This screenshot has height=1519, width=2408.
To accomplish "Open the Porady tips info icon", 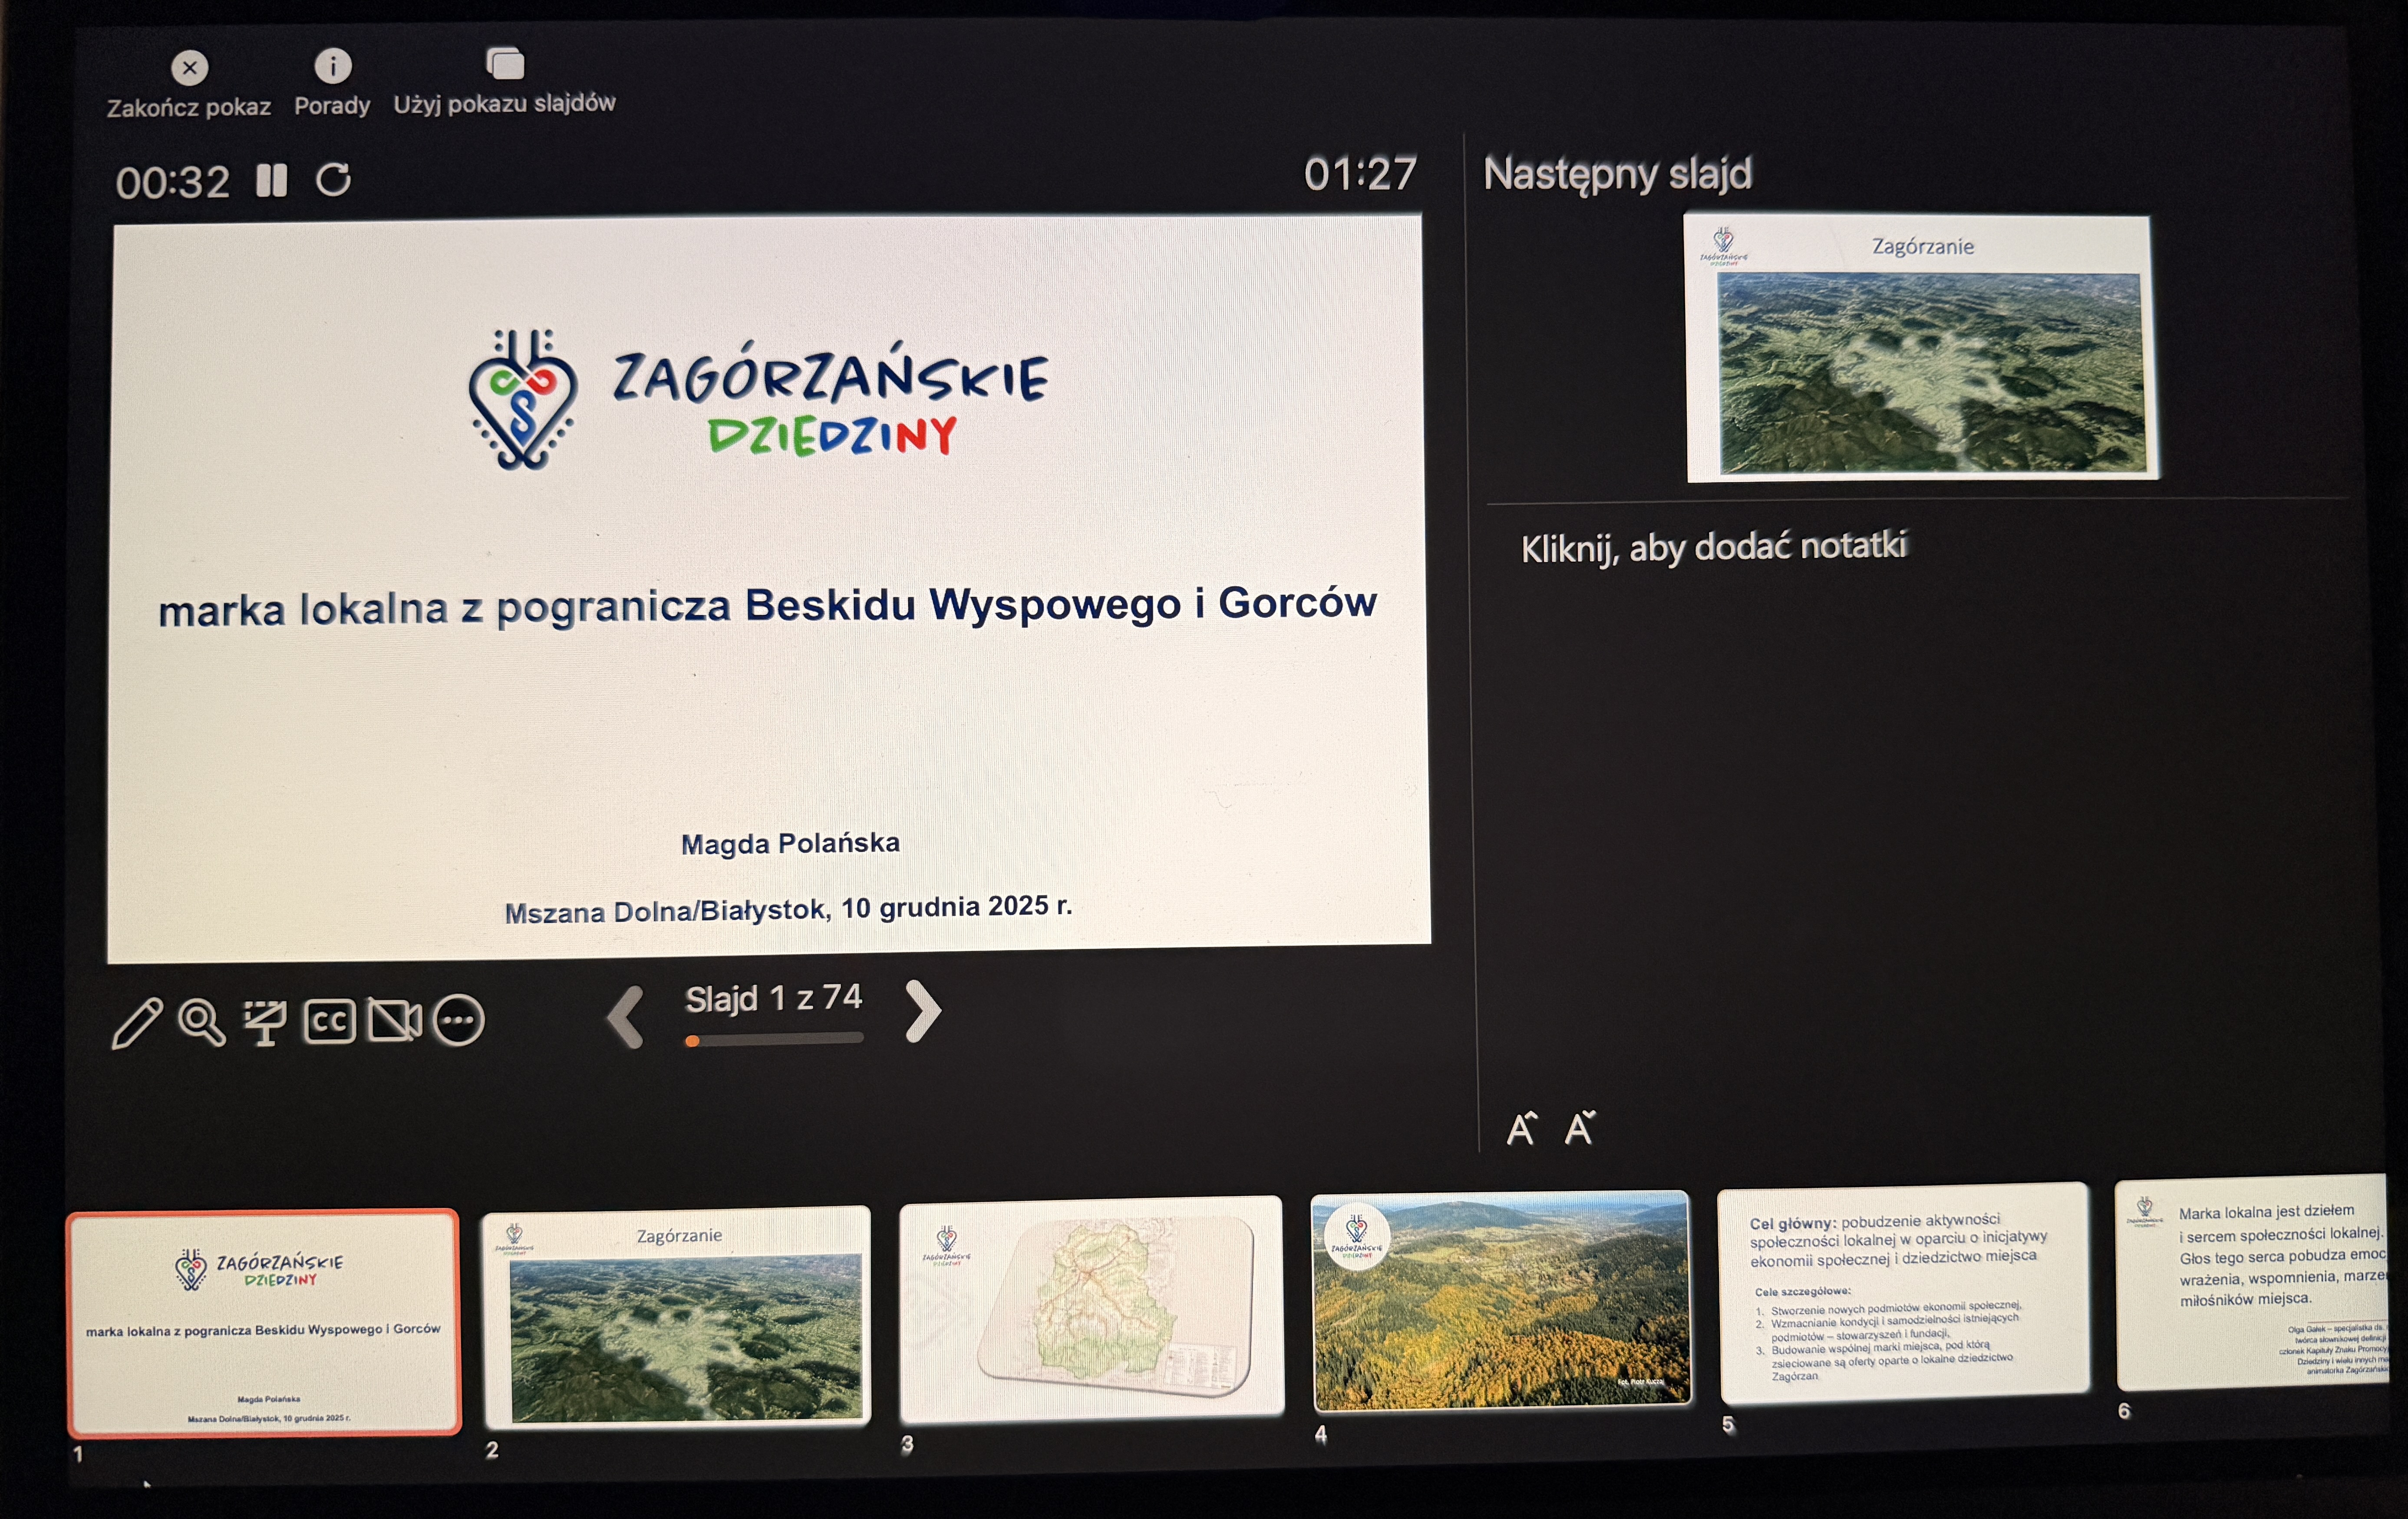I will 332,66.
